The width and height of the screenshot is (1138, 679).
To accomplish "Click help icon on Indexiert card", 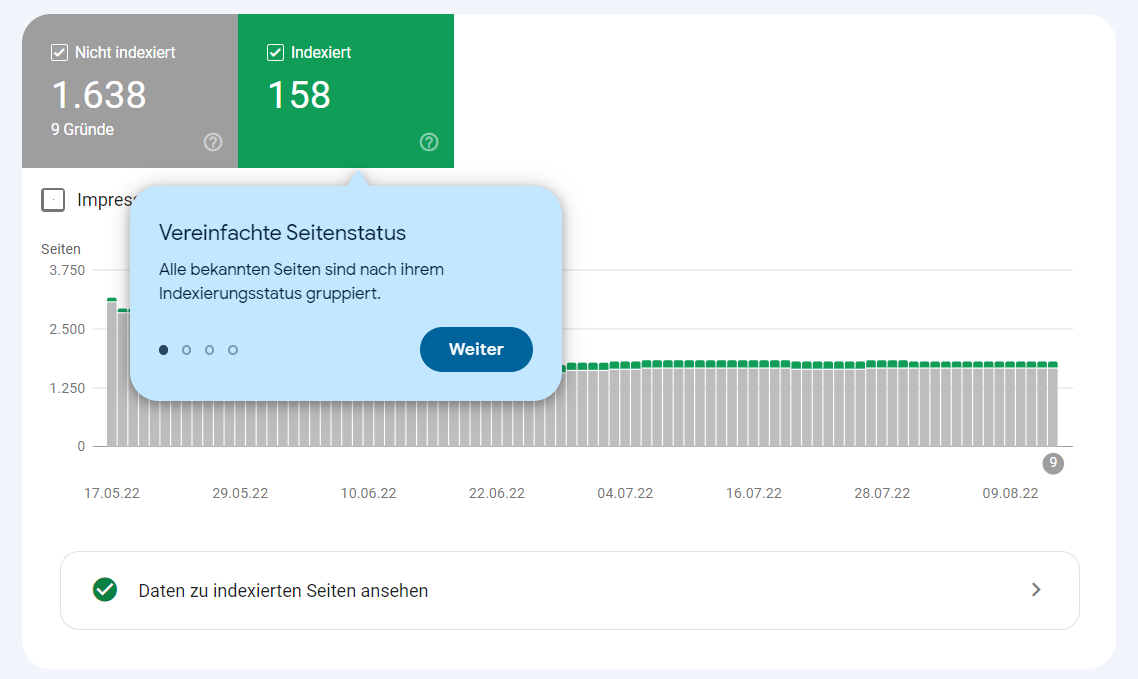I will [429, 142].
